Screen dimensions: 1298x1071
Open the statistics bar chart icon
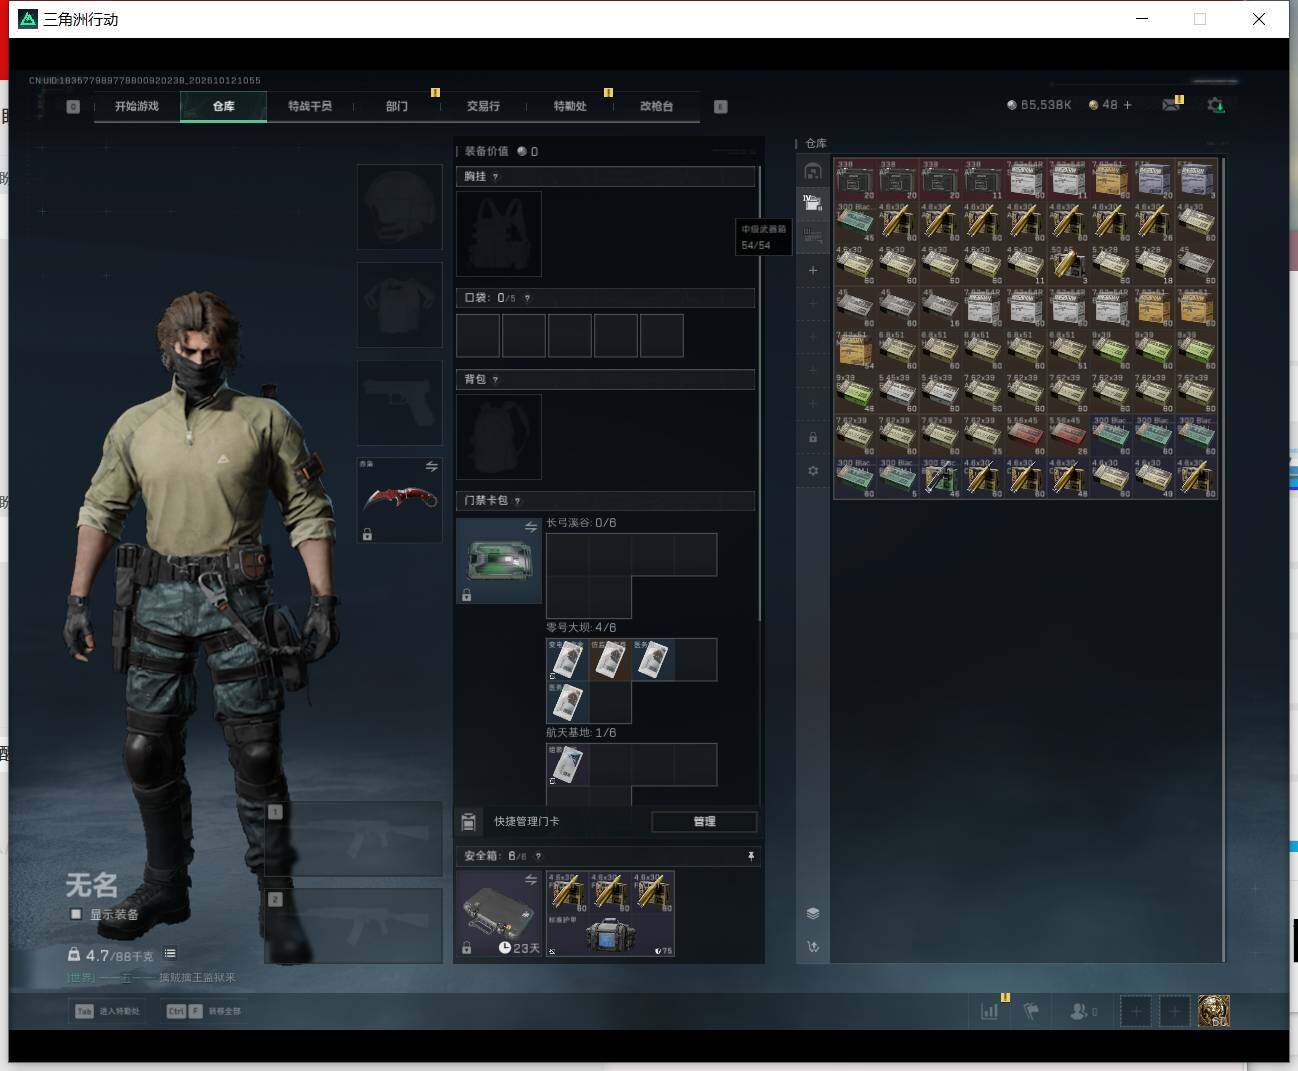pos(989,1011)
